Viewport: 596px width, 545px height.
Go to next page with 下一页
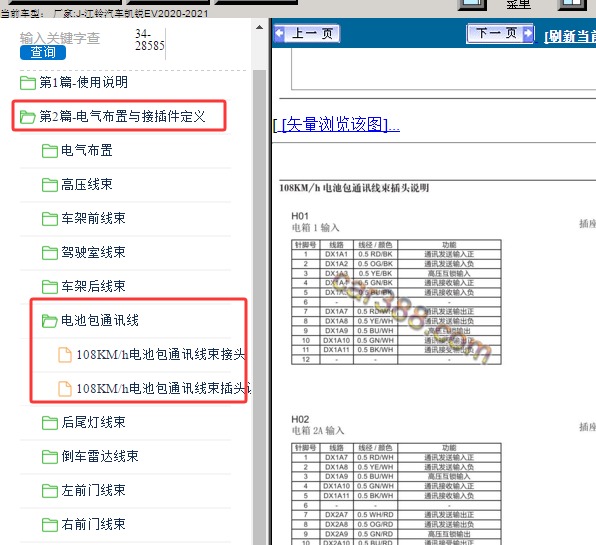[500, 33]
